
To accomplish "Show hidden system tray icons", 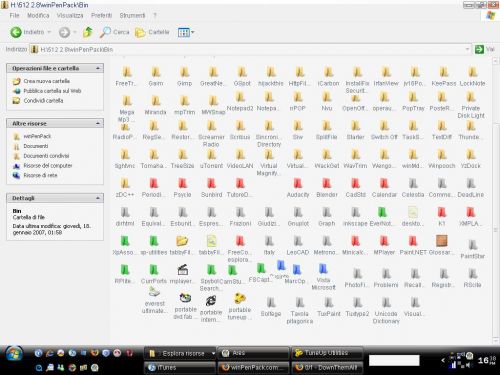I will [x=443, y=360].
